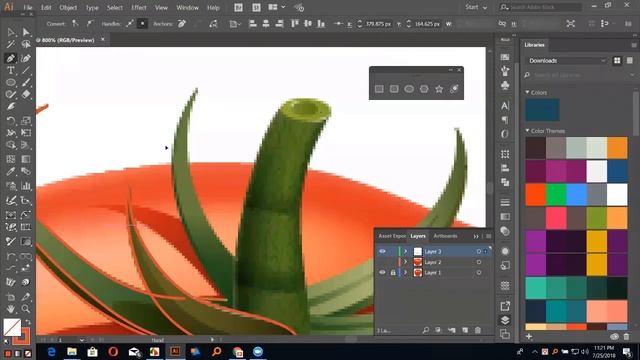The width and height of the screenshot is (640, 360).
Task: Open the Window menu
Action: [187, 7]
